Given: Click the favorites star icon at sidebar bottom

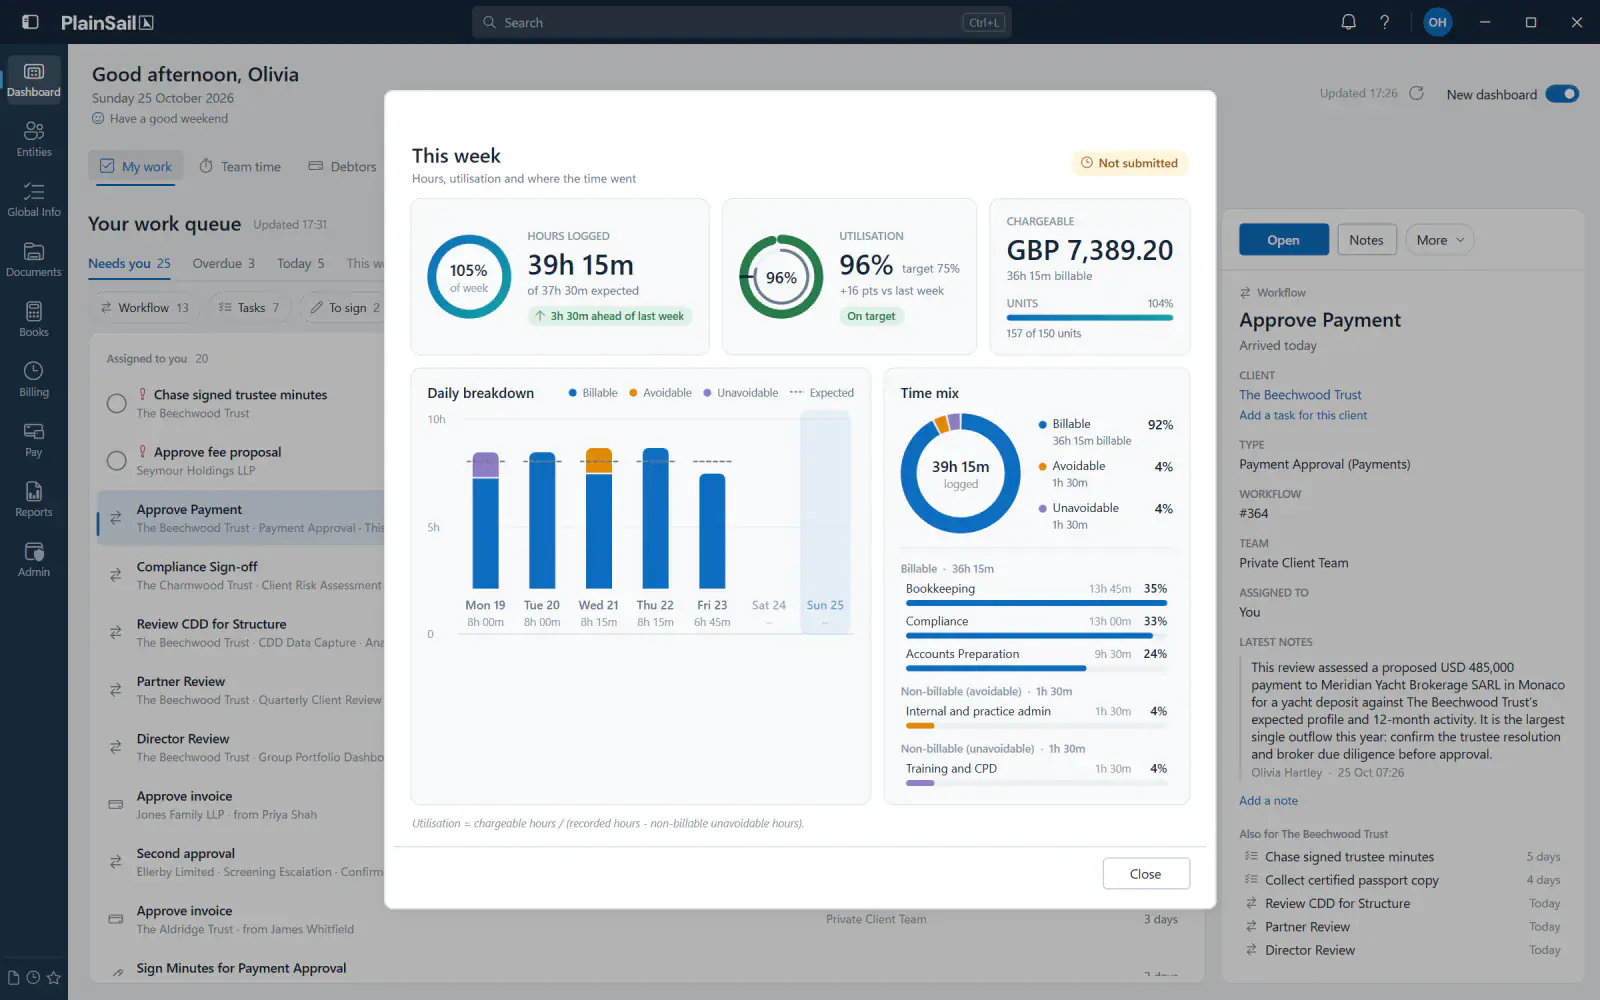Looking at the screenshot, I should point(54,978).
